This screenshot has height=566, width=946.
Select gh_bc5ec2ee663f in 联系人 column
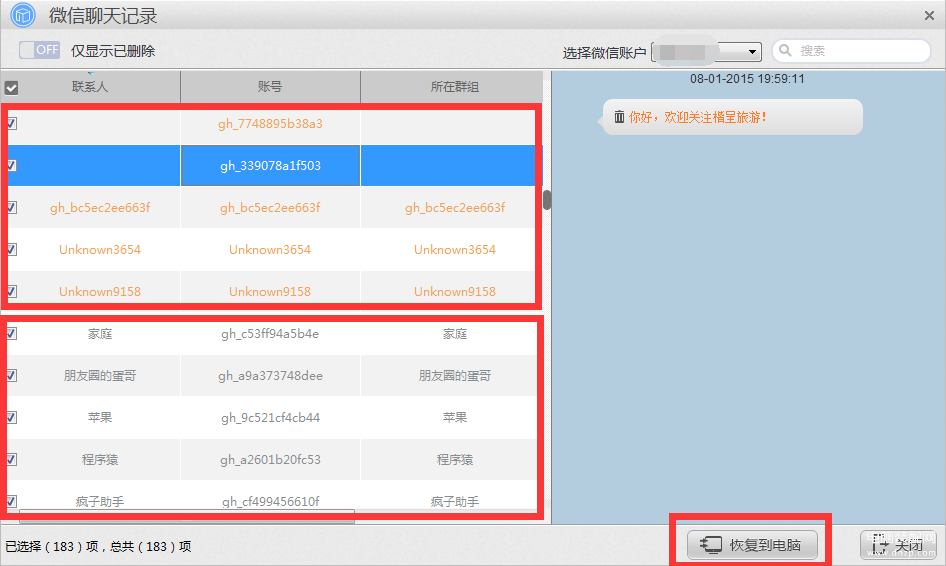click(100, 208)
